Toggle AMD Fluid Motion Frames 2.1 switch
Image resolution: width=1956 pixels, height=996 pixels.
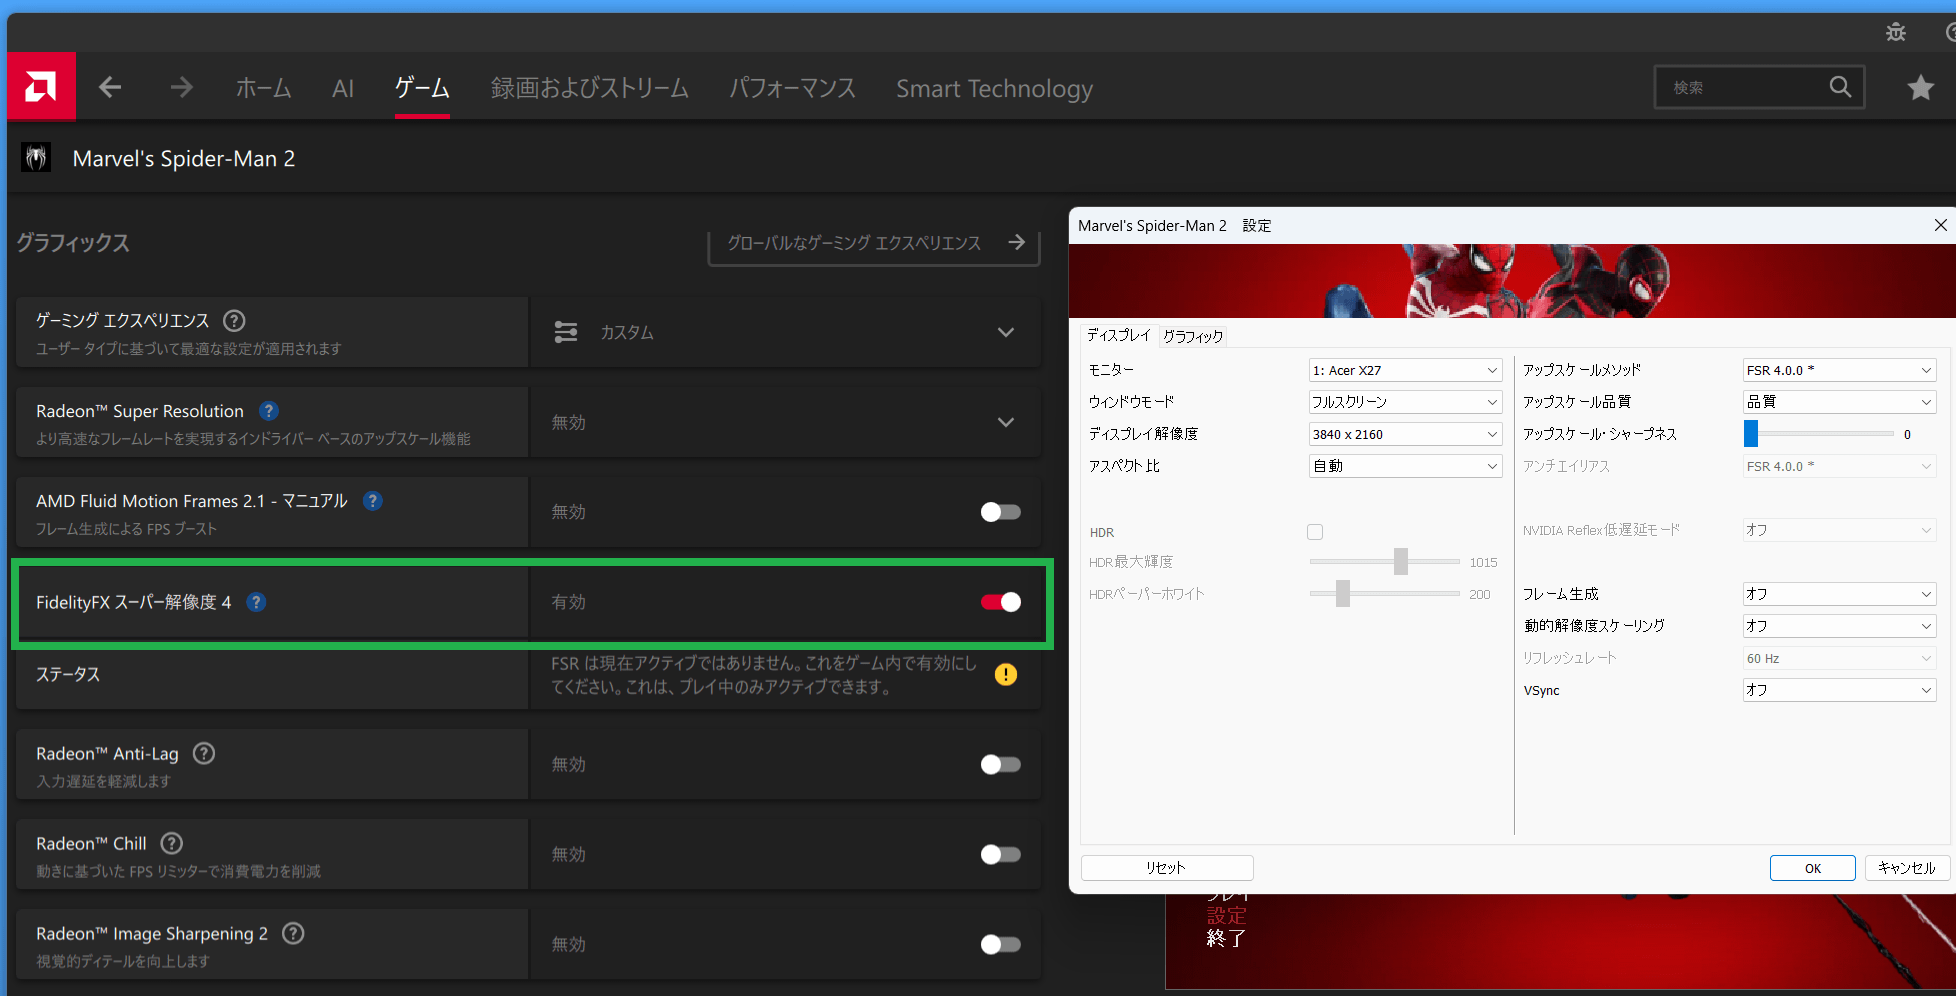[1000, 512]
